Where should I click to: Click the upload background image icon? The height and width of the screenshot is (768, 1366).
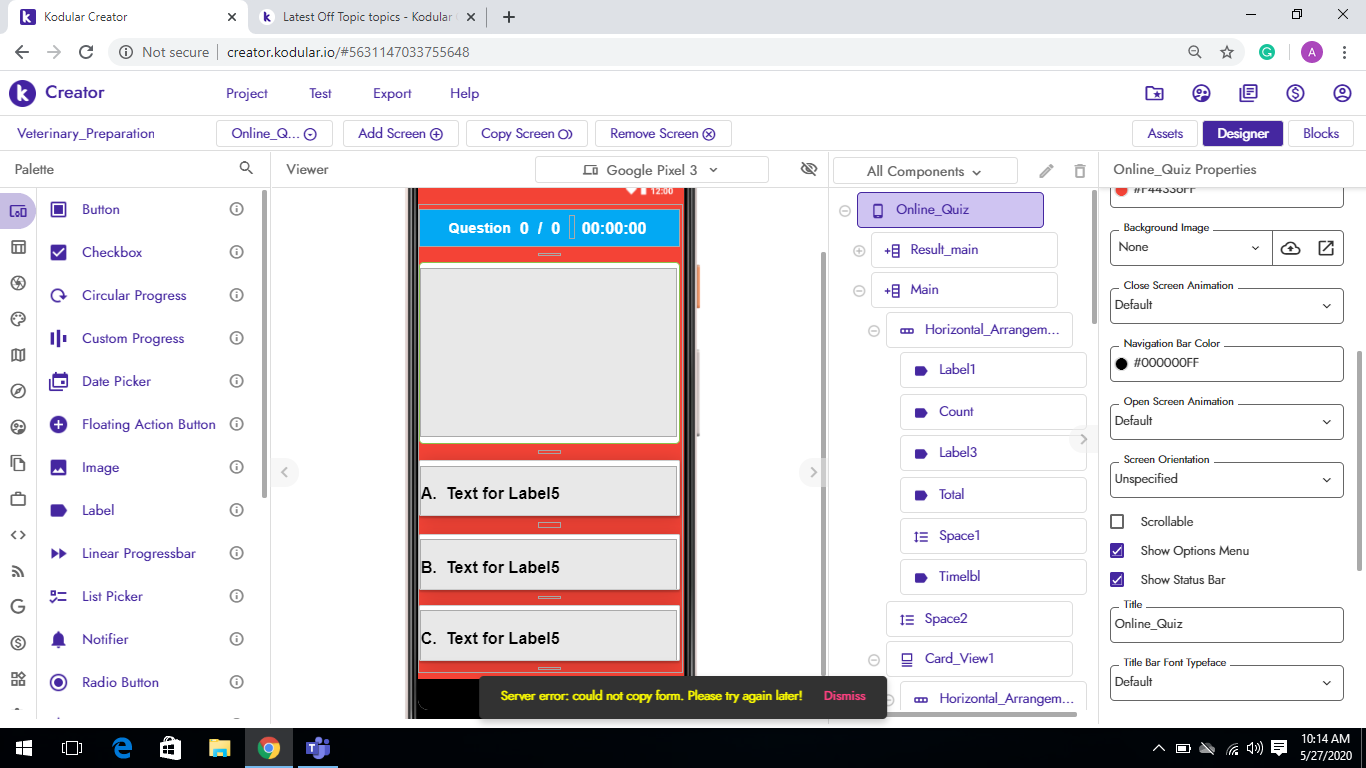coord(1290,248)
